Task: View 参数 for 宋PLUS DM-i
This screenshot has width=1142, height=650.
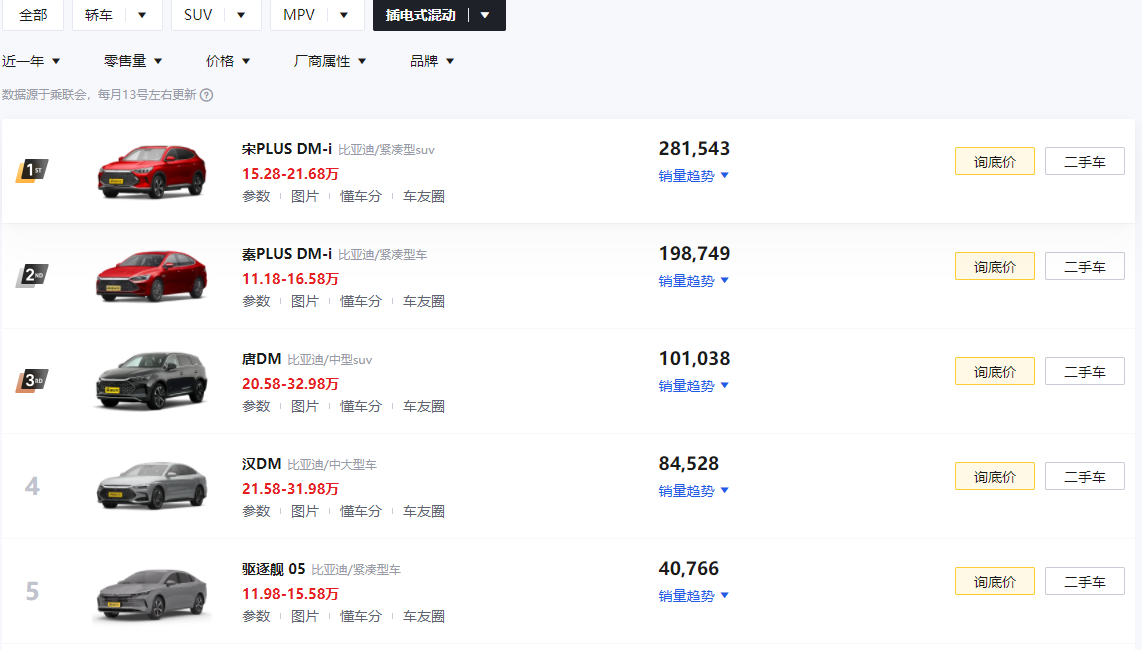Action: tap(256, 196)
